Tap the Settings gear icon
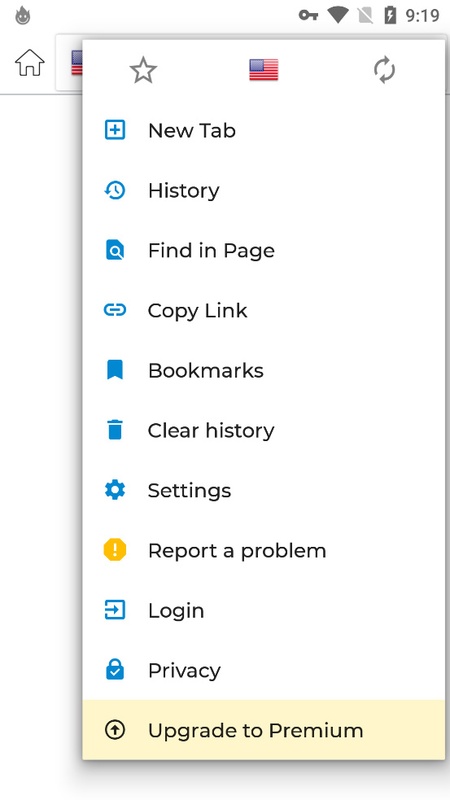The width and height of the screenshot is (450, 800). [115, 490]
